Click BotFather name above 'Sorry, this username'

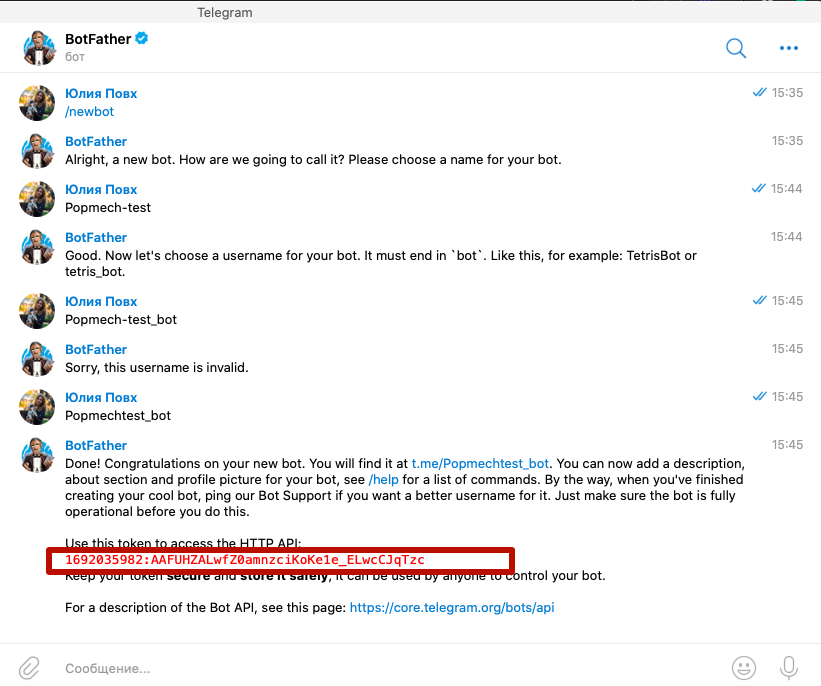click(x=96, y=349)
